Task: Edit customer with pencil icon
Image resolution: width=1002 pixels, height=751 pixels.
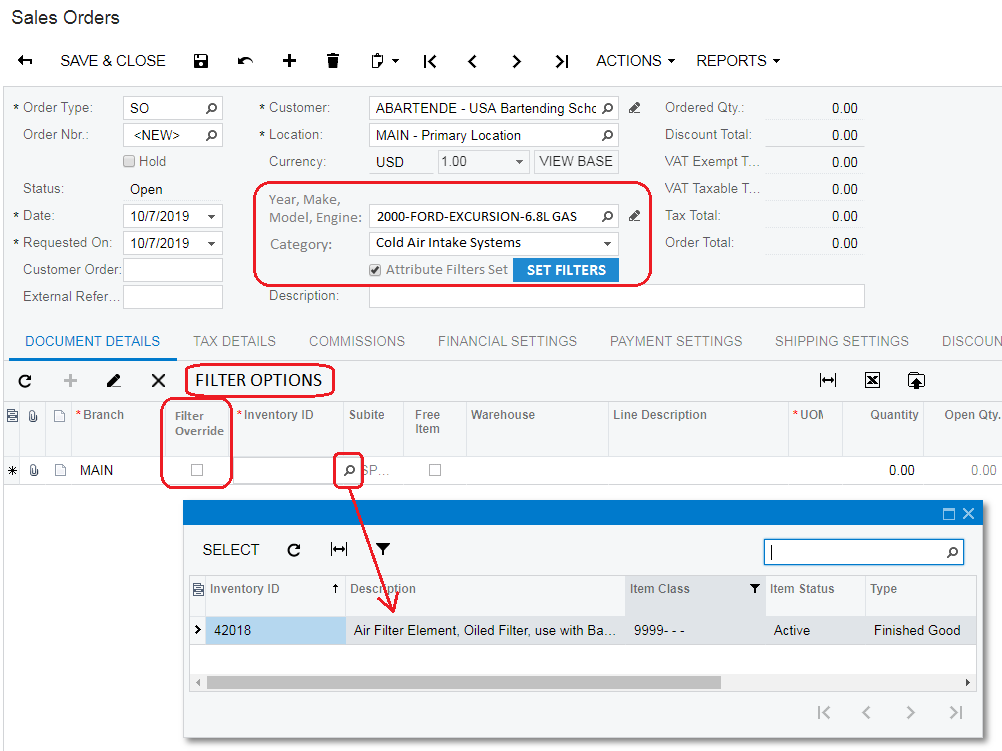Action: [x=635, y=108]
